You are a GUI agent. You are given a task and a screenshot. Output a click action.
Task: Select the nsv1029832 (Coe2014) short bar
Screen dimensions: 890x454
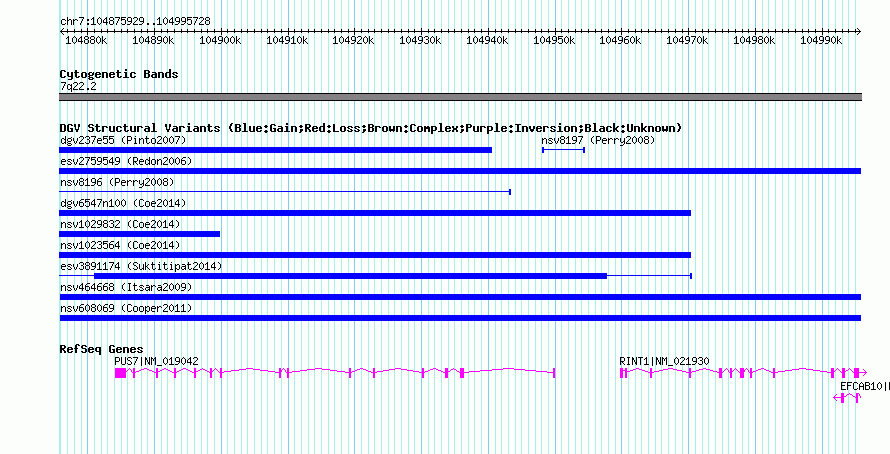pyautogui.click(x=140, y=234)
